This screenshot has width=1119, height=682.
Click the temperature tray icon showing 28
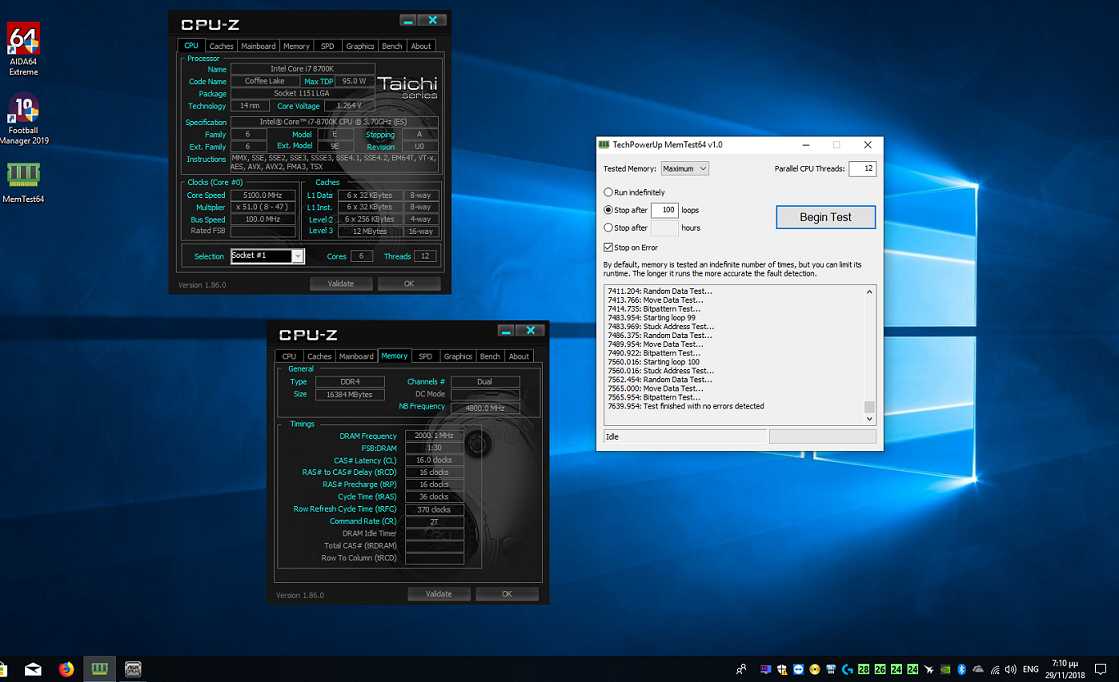[x=864, y=669]
